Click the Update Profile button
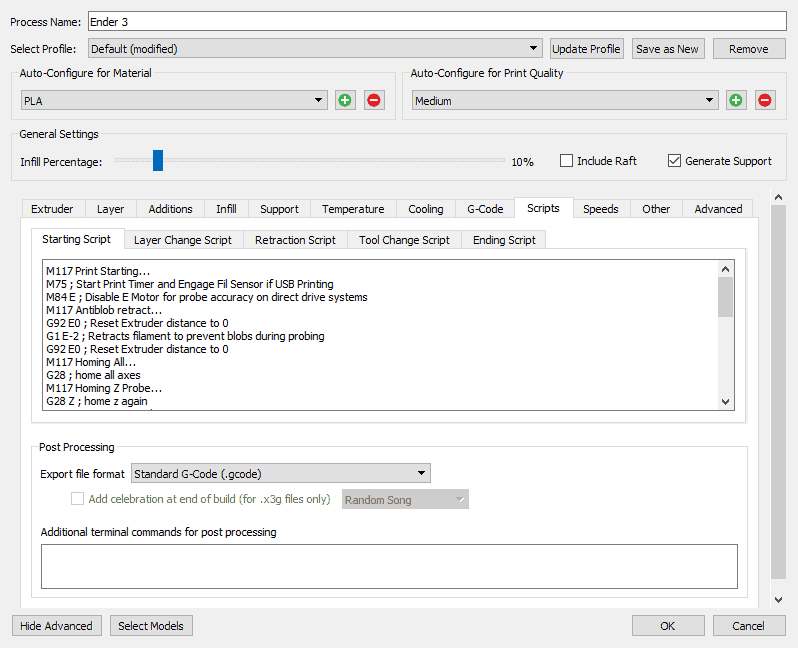798x648 pixels. click(586, 49)
